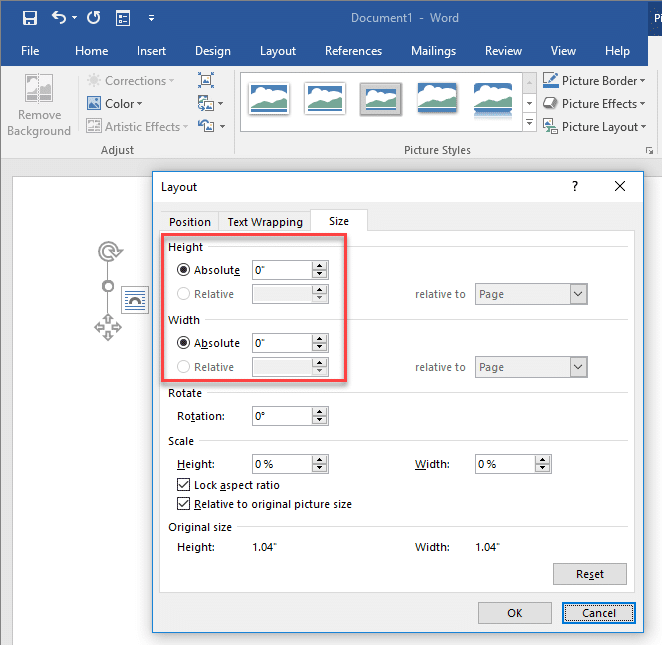The width and height of the screenshot is (662, 645).
Task: Close the Layout dialog with X
Action: 620,186
